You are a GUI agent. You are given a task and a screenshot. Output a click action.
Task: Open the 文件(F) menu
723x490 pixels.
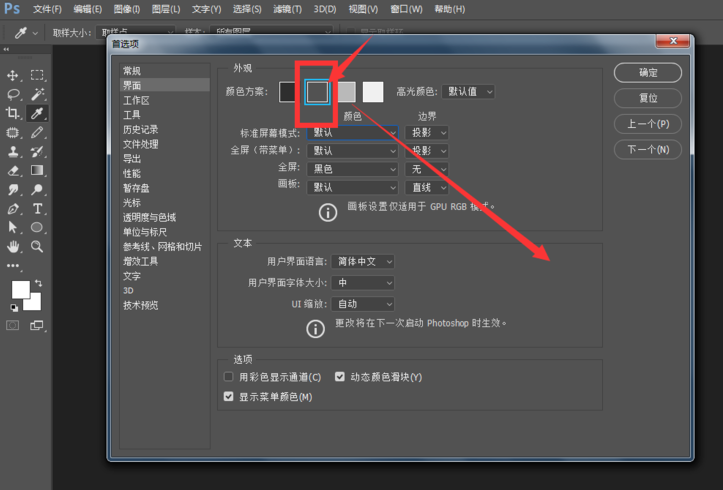[47, 9]
